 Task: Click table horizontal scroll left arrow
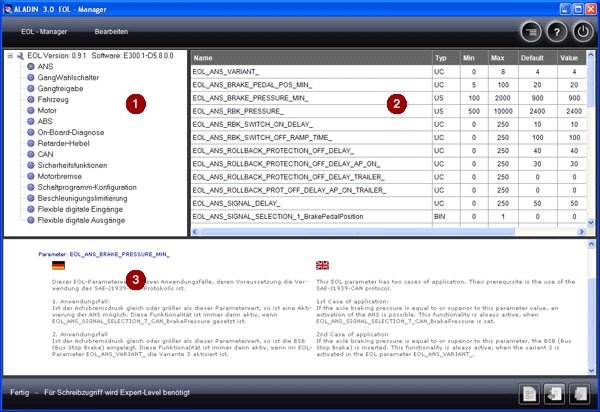195,231
